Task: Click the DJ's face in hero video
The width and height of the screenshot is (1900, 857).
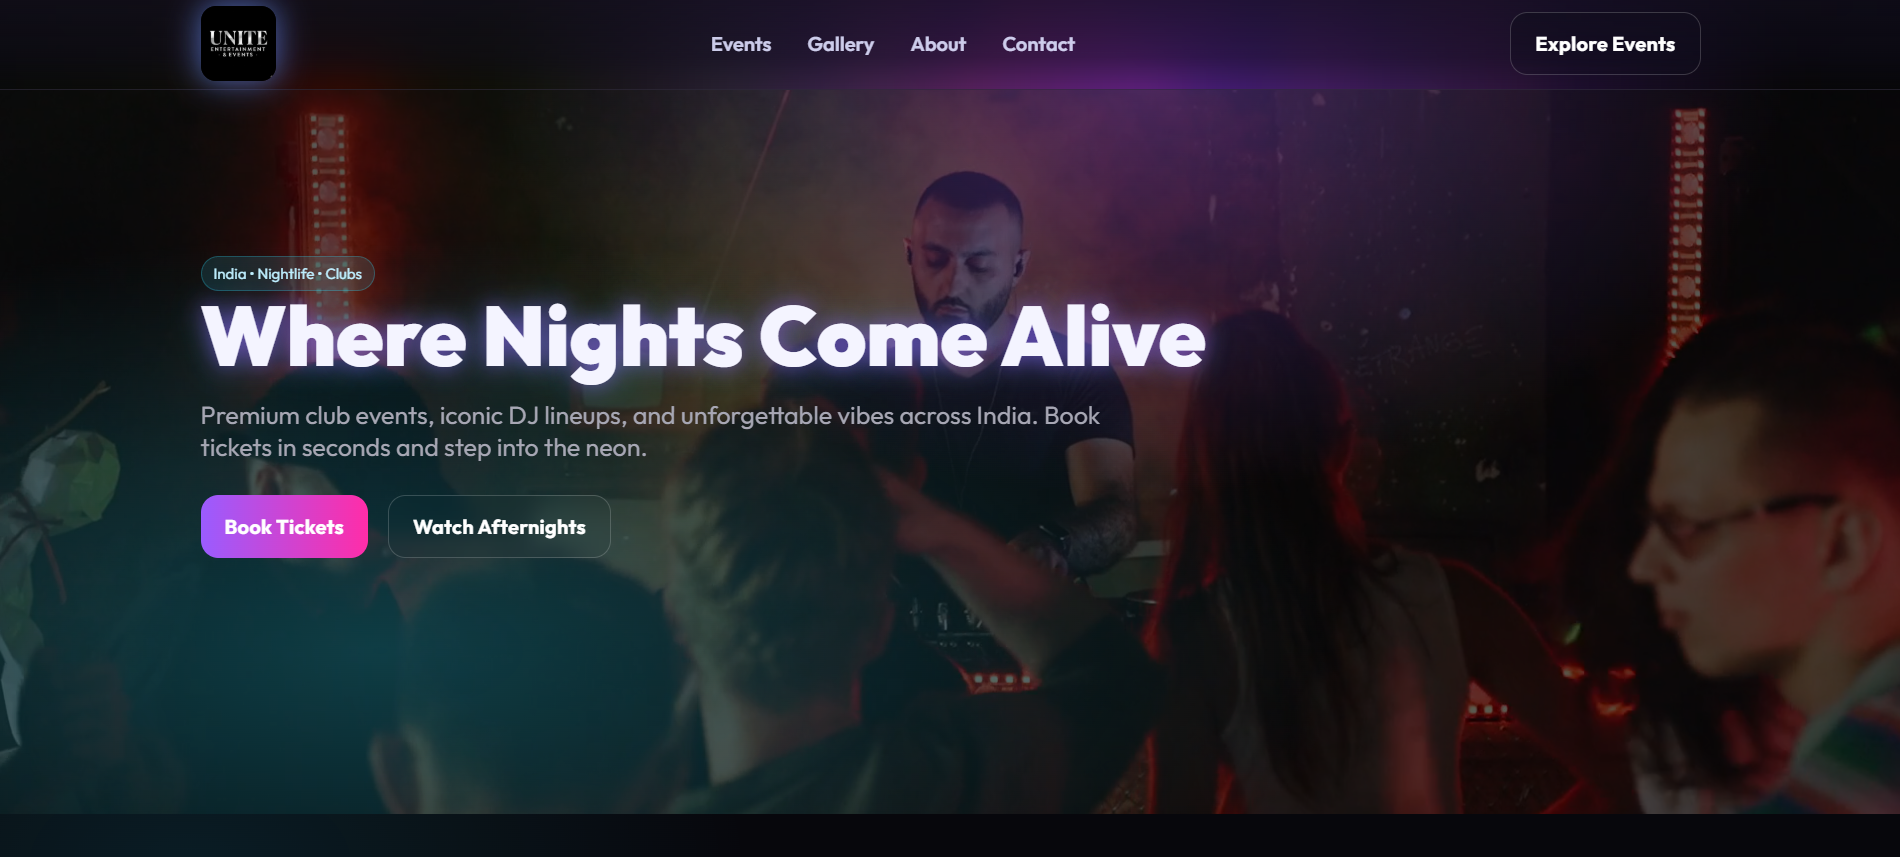Action: point(963,257)
